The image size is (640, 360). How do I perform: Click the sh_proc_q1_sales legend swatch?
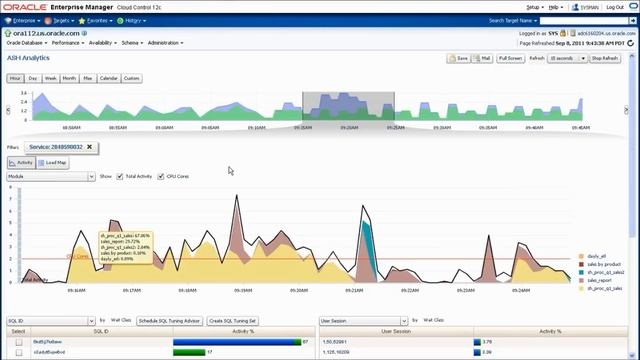581,289
